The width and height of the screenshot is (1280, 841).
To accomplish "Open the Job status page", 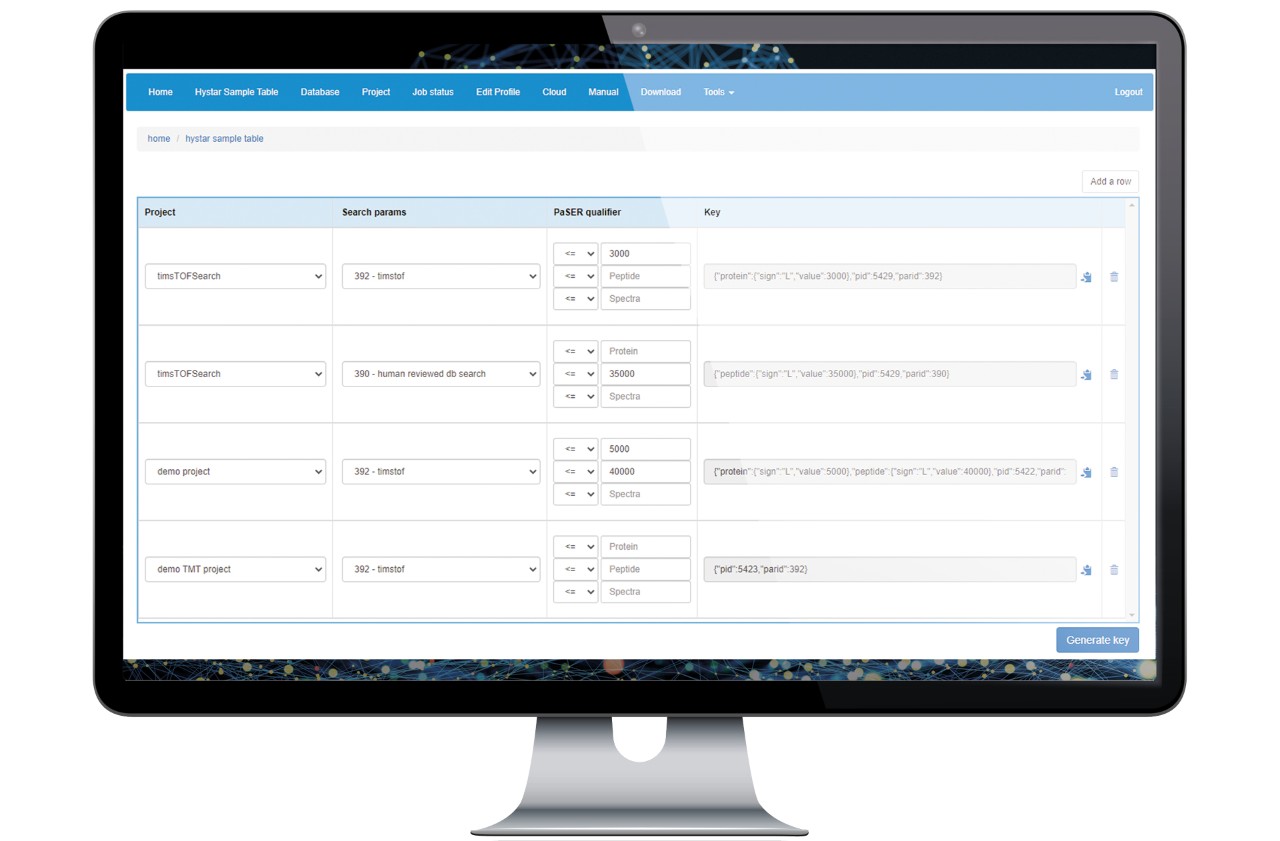I will 432,91.
